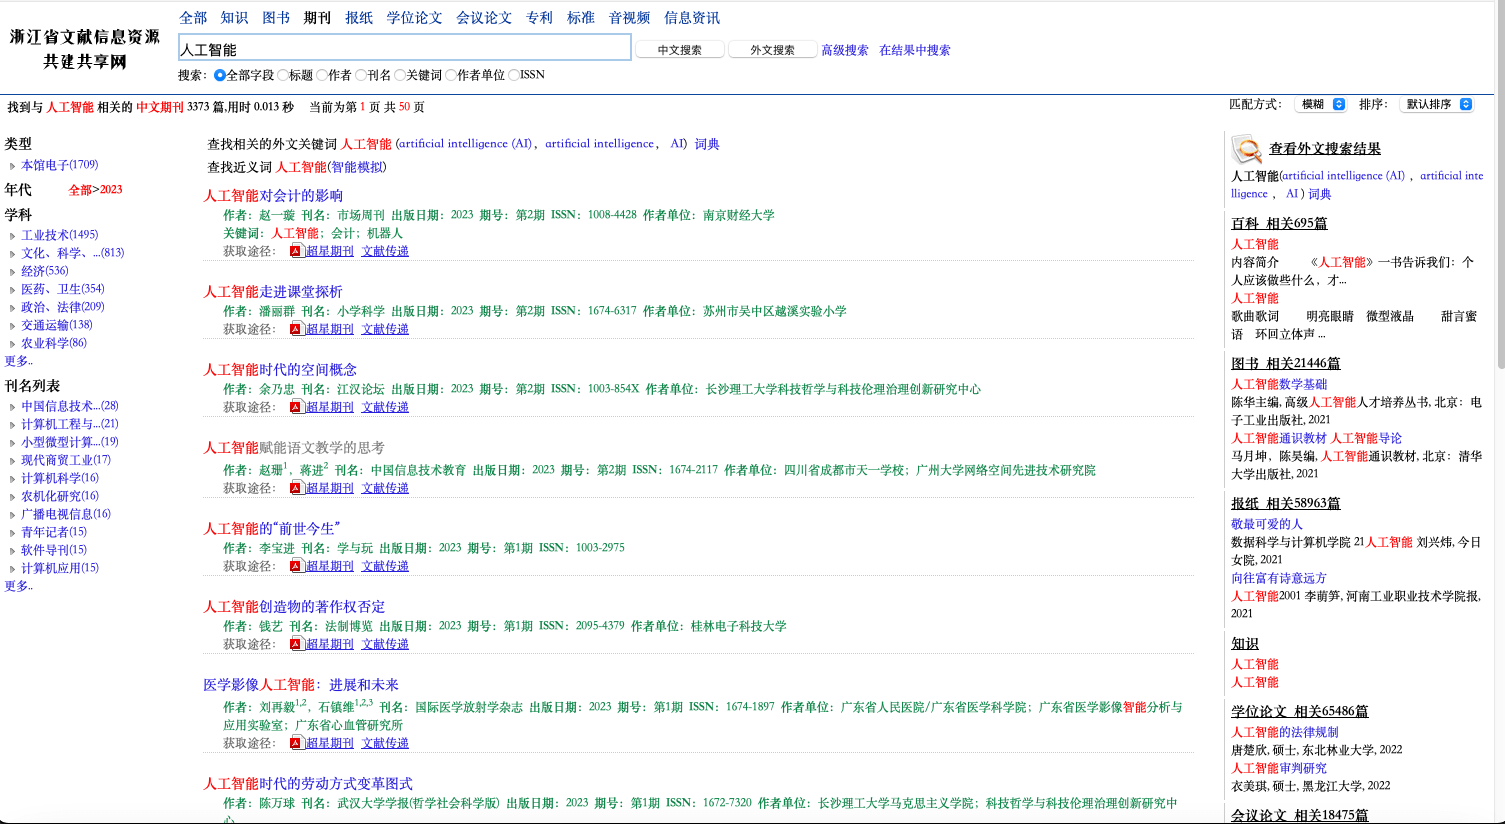Viewport: 1505px width, 824px height.
Task: Open the 百科 相关695篇 heading
Action: coord(1279,224)
